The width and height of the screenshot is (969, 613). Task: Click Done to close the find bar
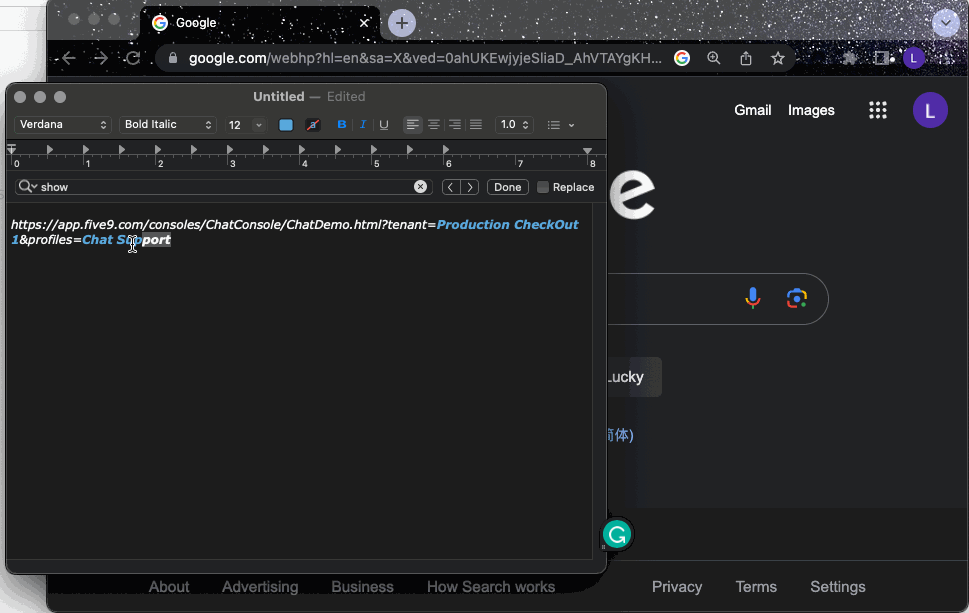(507, 187)
